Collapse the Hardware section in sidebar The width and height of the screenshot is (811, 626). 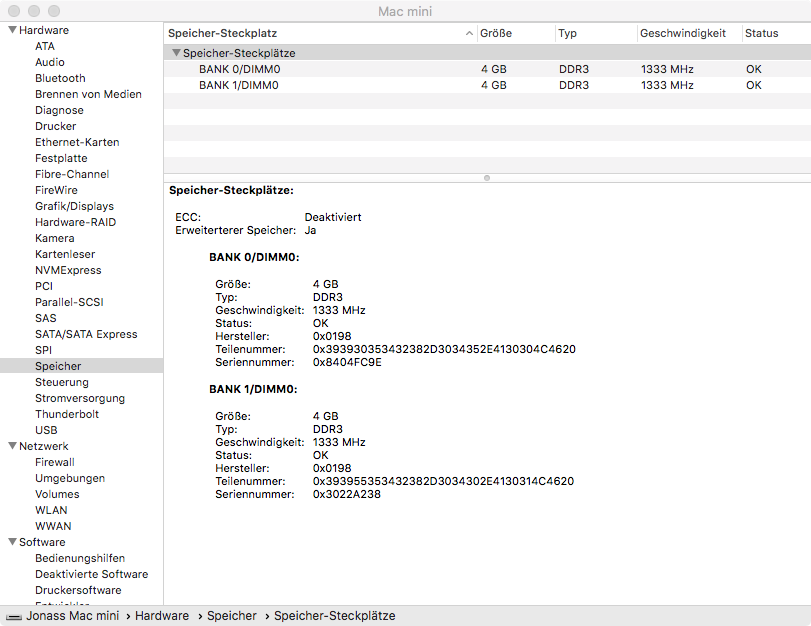click(x=11, y=30)
